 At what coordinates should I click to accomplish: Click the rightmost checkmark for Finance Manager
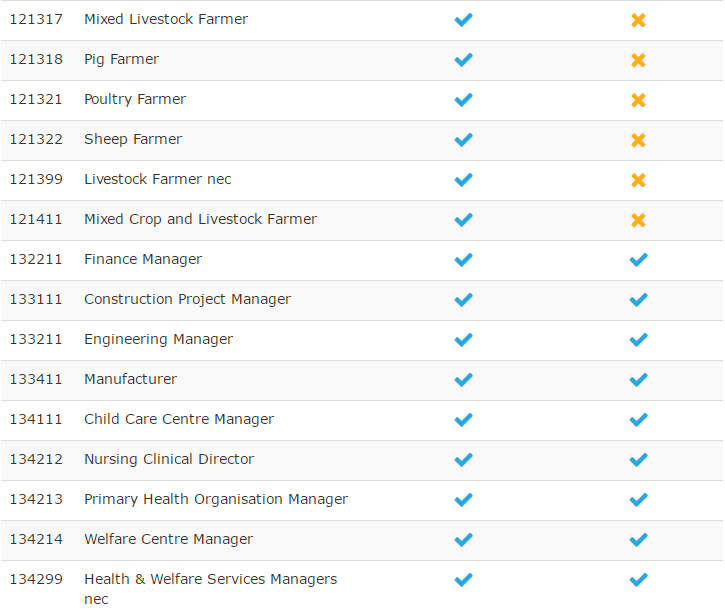638,260
